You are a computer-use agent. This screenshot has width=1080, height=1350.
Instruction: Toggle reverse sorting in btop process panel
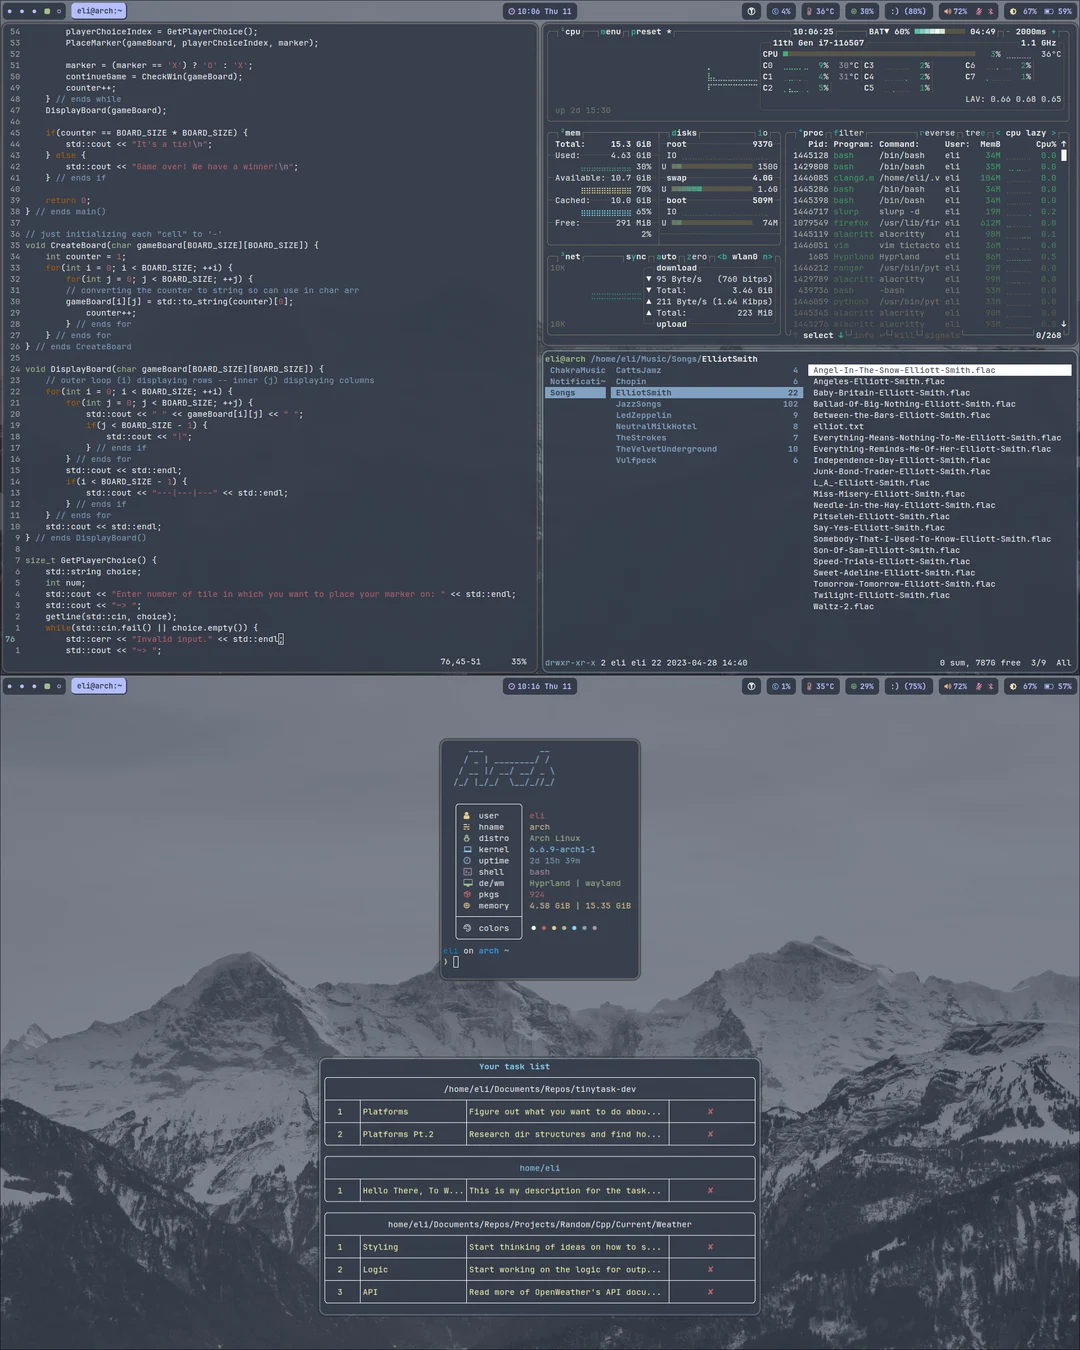pos(937,133)
